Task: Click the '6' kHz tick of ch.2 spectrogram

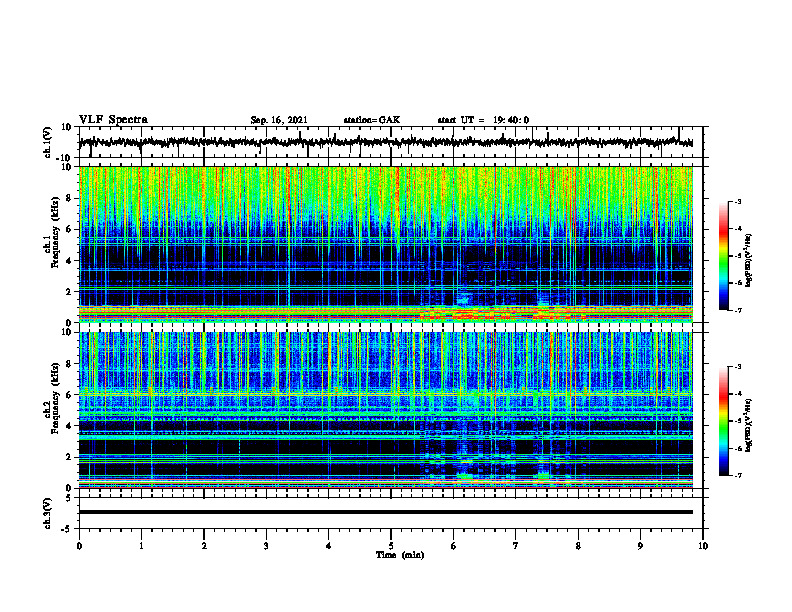Action: pos(69,395)
